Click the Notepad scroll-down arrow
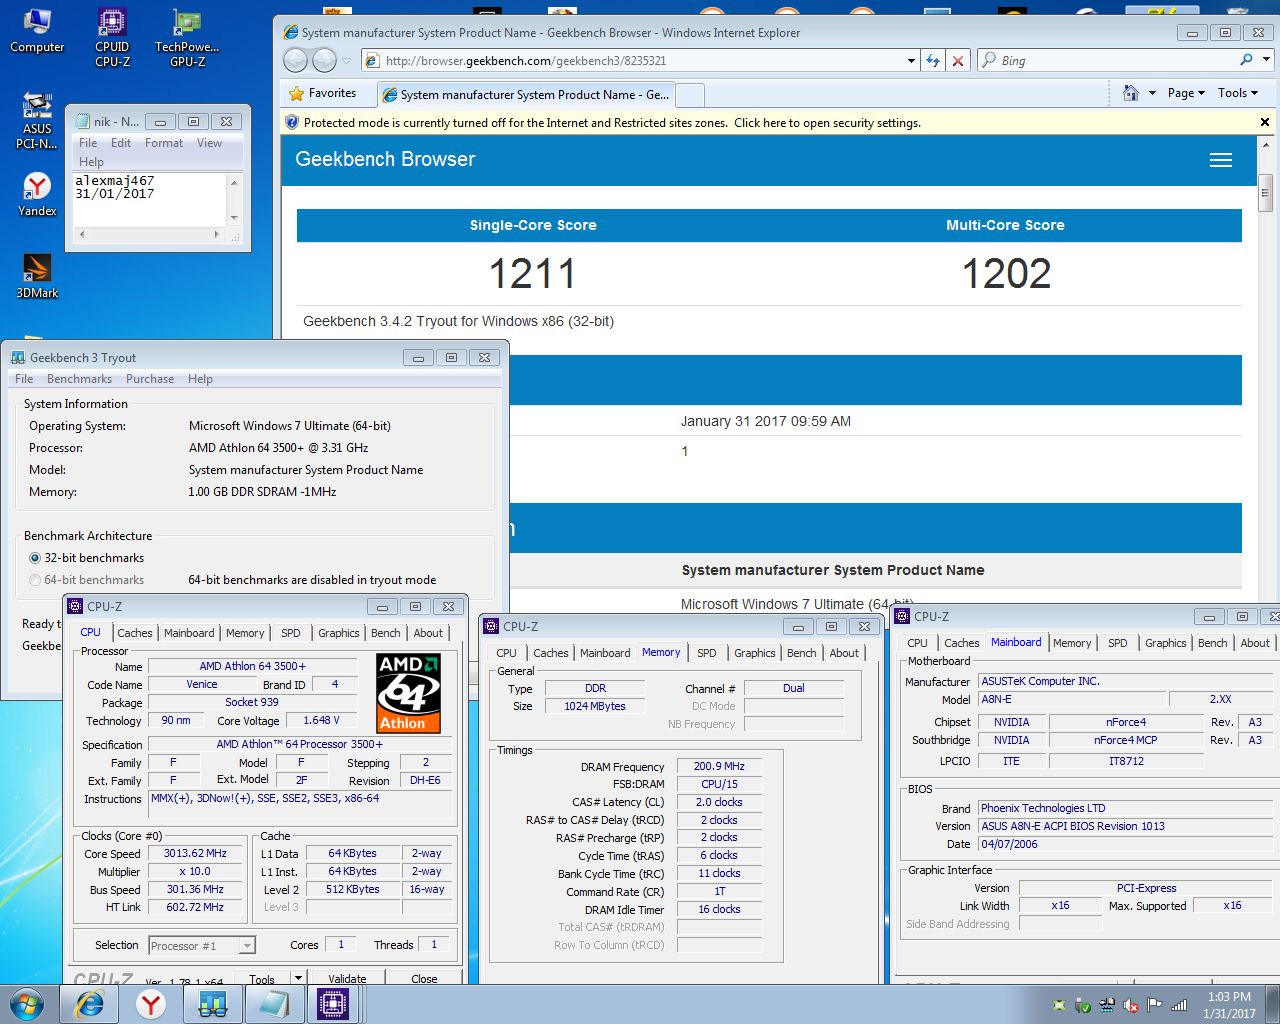 click(234, 217)
